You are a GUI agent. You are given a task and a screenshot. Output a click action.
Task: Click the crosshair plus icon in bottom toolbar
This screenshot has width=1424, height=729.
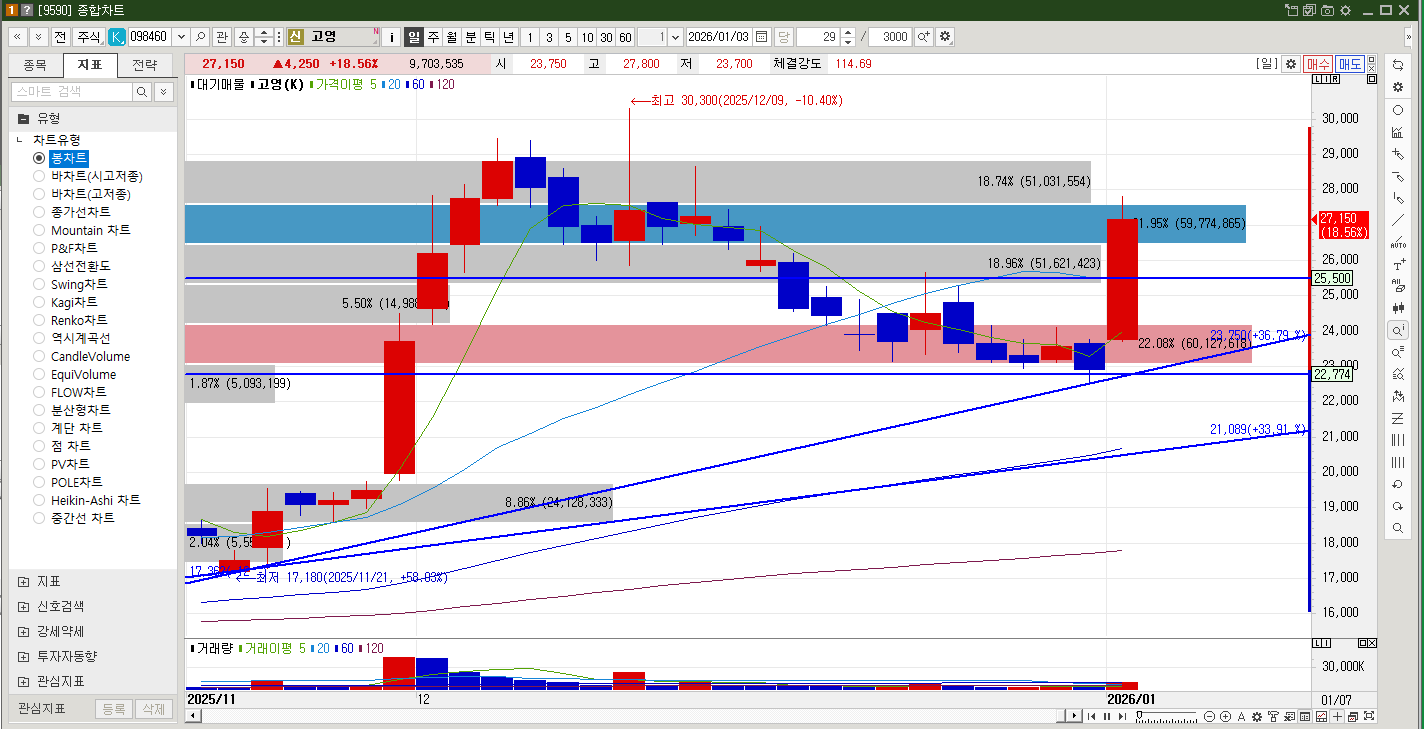tap(1337, 716)
